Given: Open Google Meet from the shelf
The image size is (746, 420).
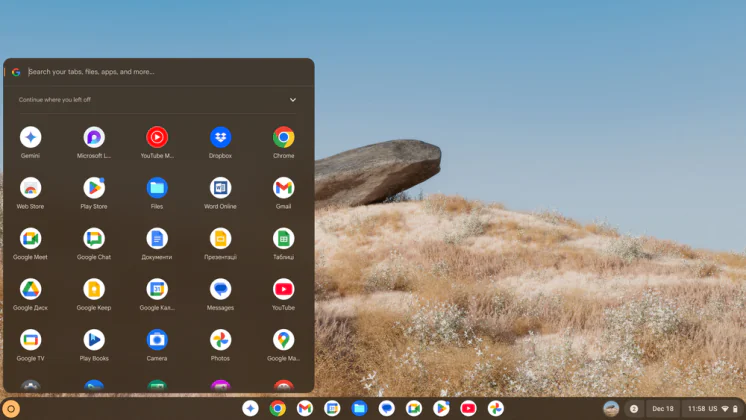Looking at the screenshot, I should [x=414, y=408].
